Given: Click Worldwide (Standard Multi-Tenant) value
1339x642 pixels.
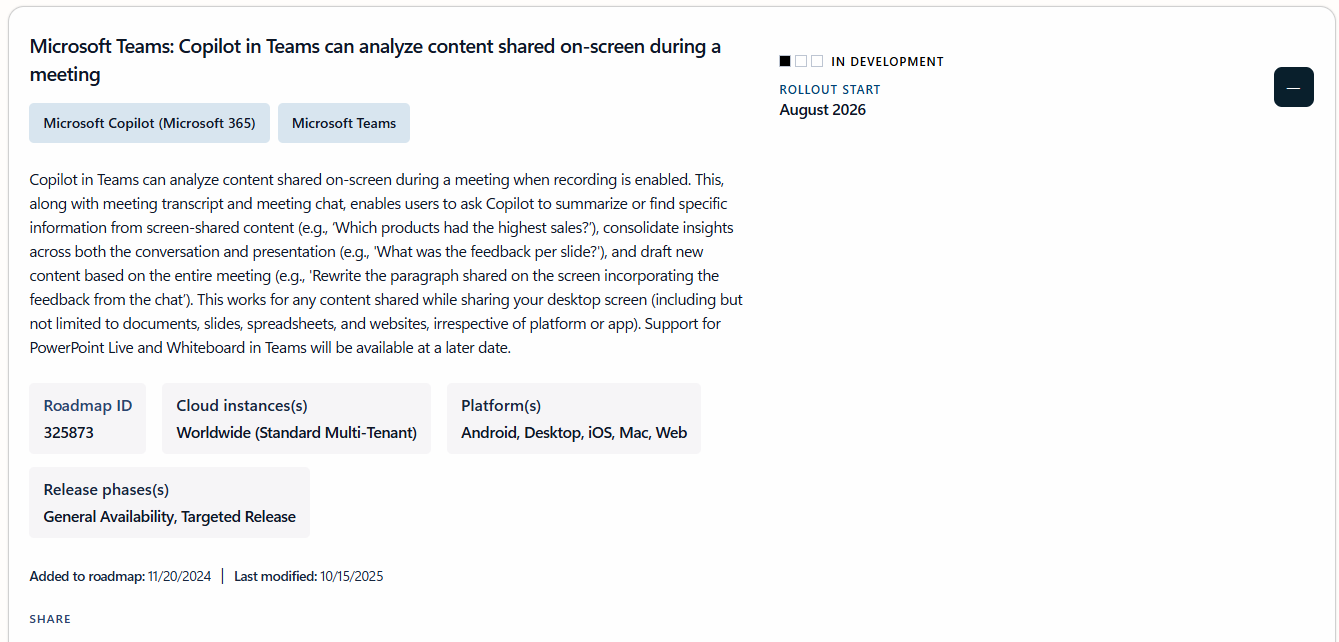Looking at the screenshot, I should click(296, 433).
